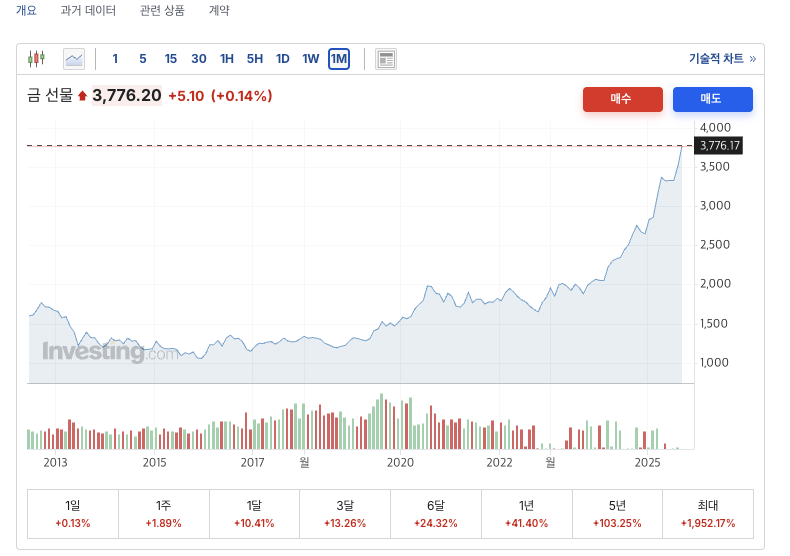Click the 3,776.17 price marker on axis
This screenshot has height=556, width=790.
[720, 146]
